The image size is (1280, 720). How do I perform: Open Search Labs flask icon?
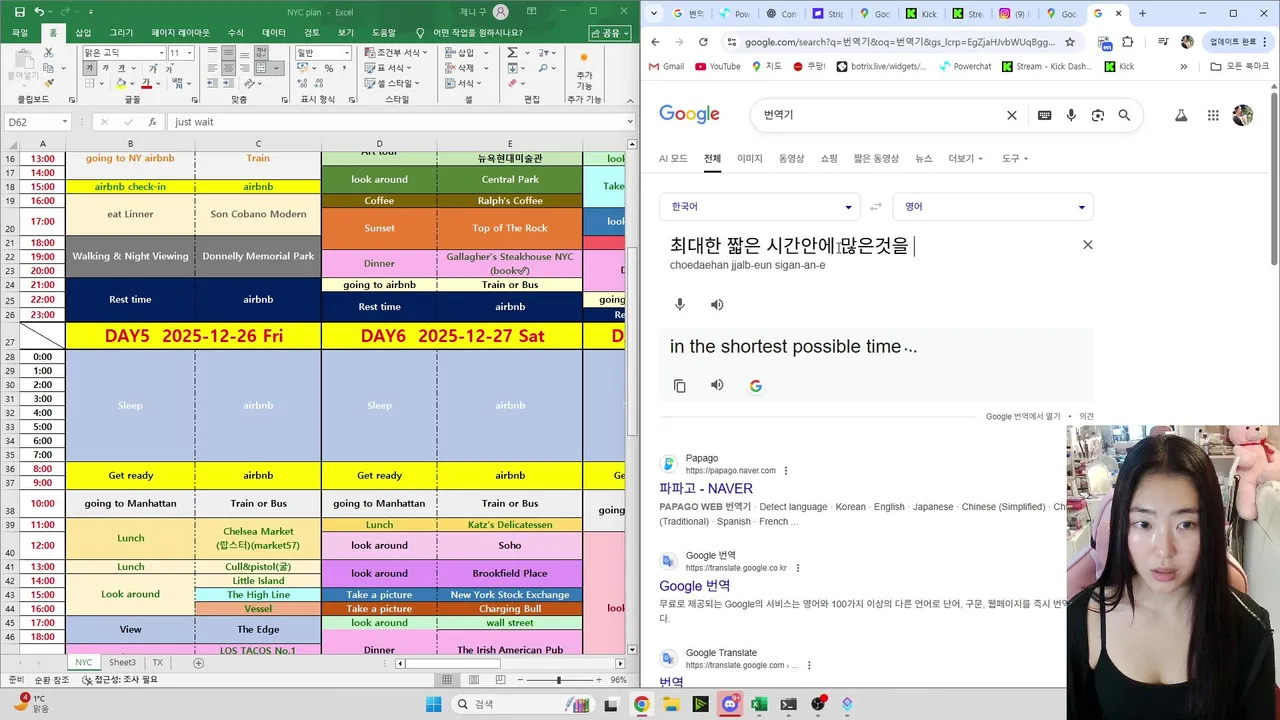pyautogui.click(x=1181, y=115)
